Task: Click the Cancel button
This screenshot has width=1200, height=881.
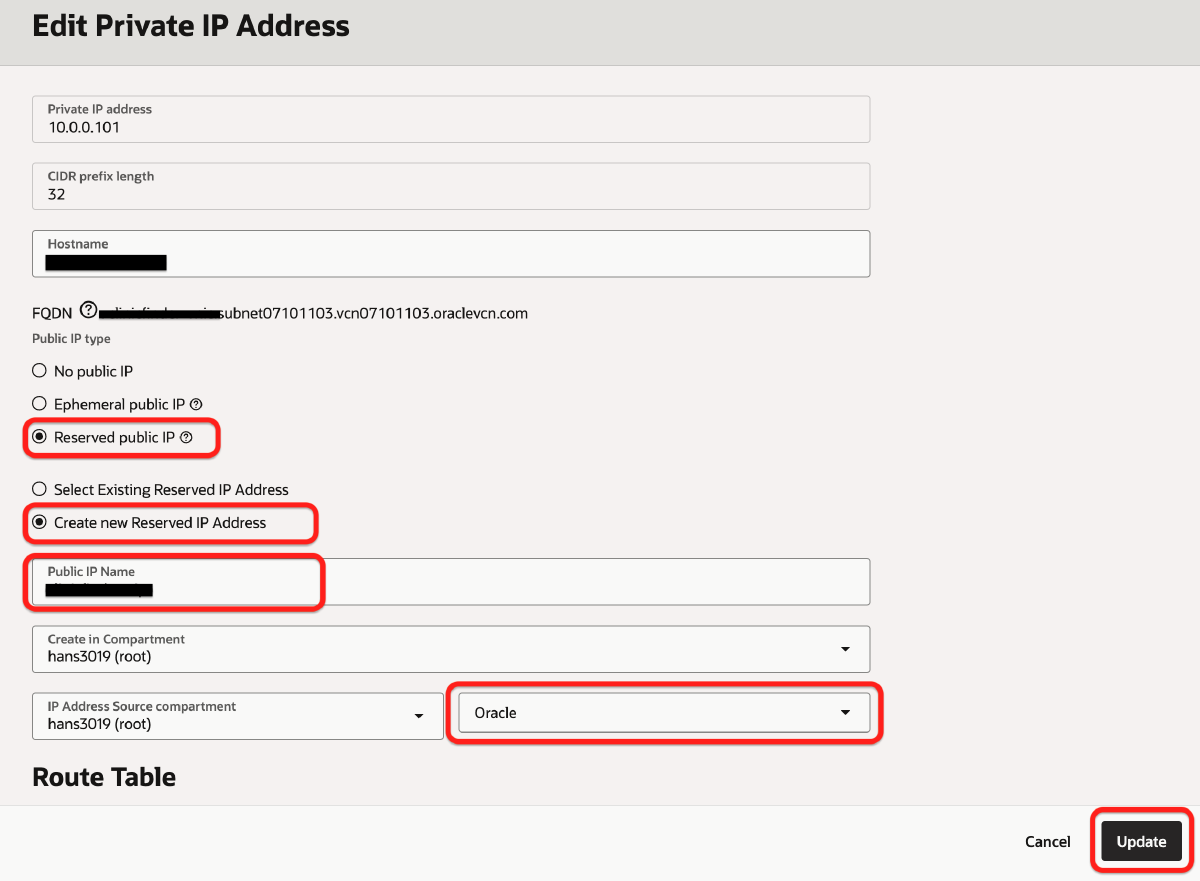Action: [x=1047, y=842]
